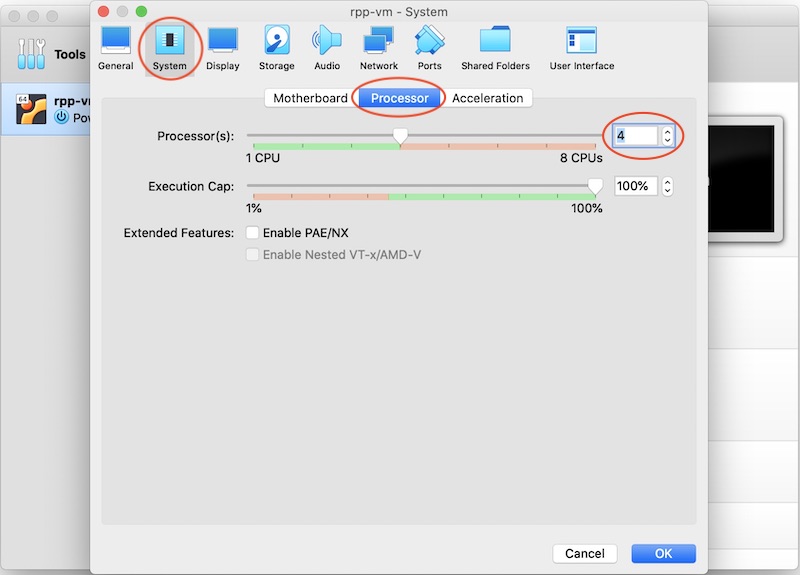Click the 'Enable PAE/NX' label text
This screenshot has width=800, height=575.
click(x=306, y=233)
